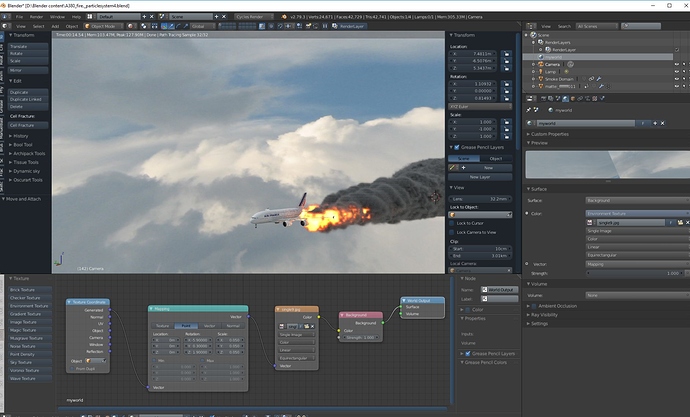Screen dimensions: 690x417
Task: Click the viewport shading sphere icon
Action: pos(130,26)
